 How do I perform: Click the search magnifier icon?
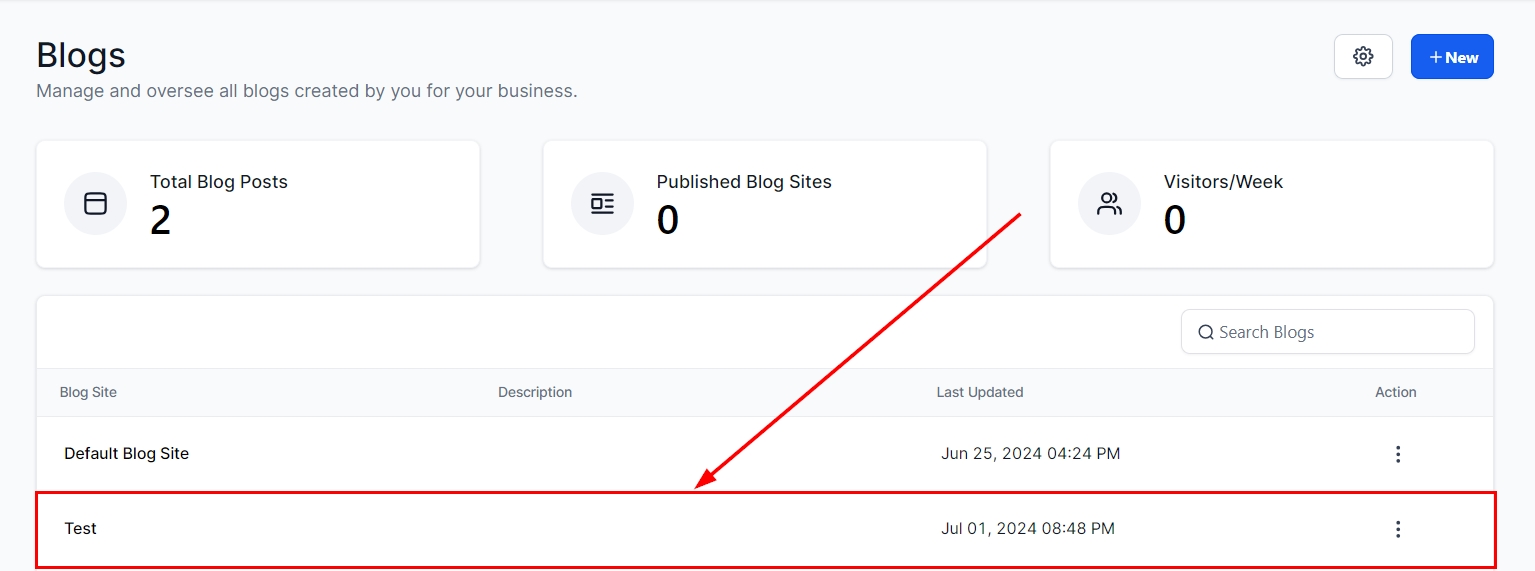(1206, 332)
